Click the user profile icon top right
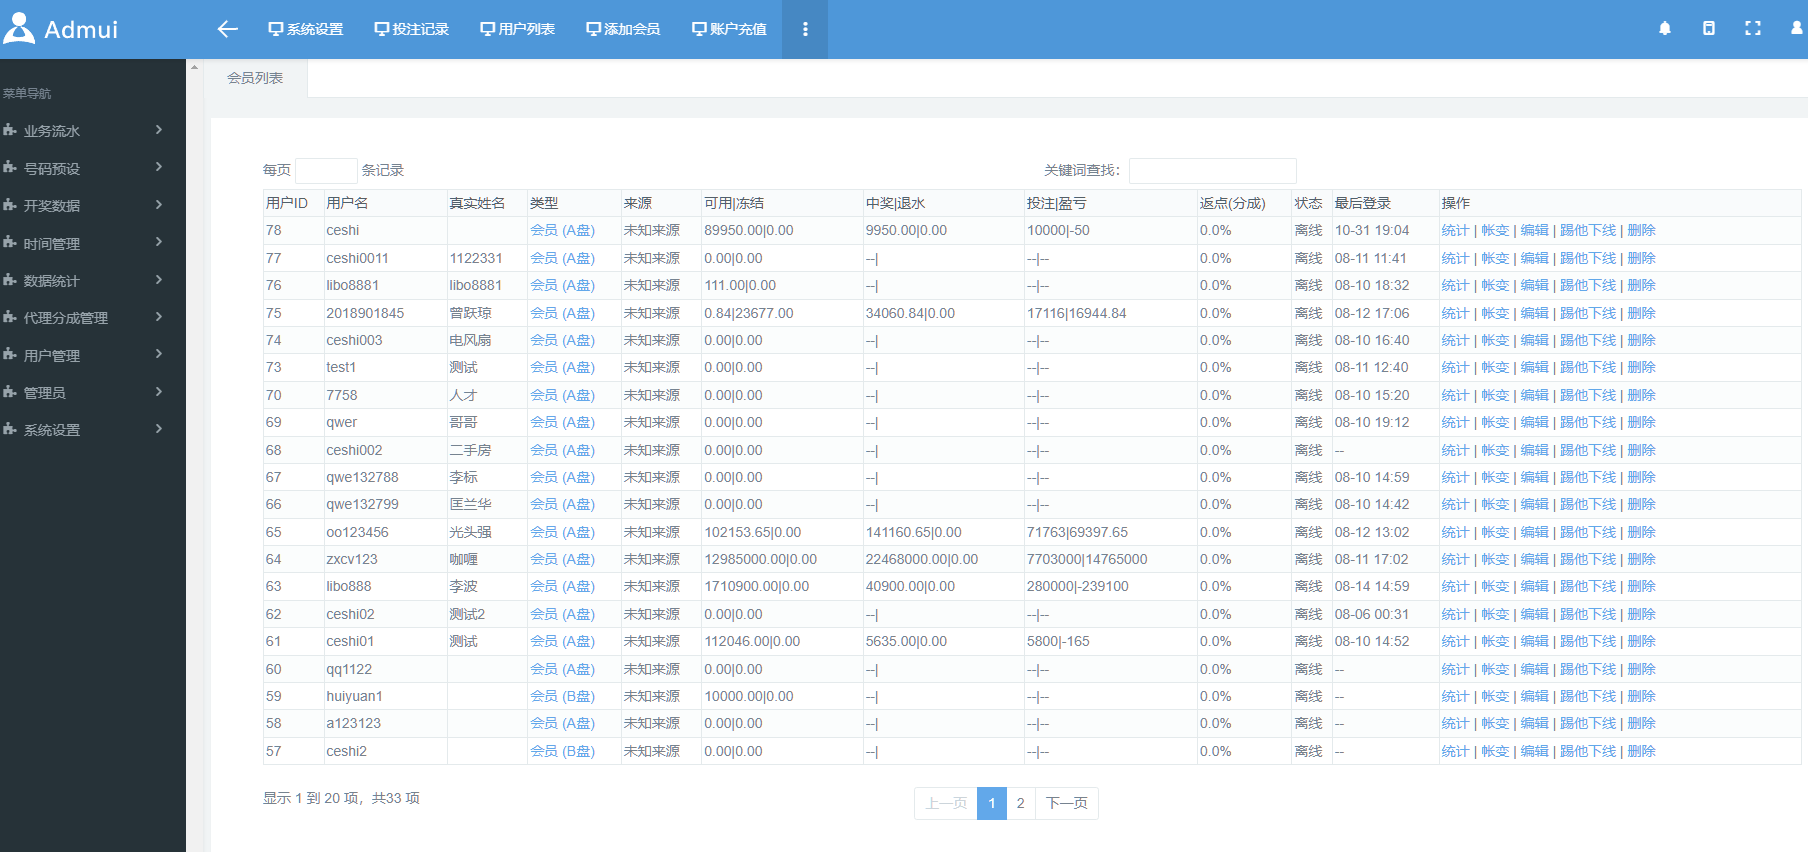Screen dimensions: 1808x852 [x=1796, y=29]
